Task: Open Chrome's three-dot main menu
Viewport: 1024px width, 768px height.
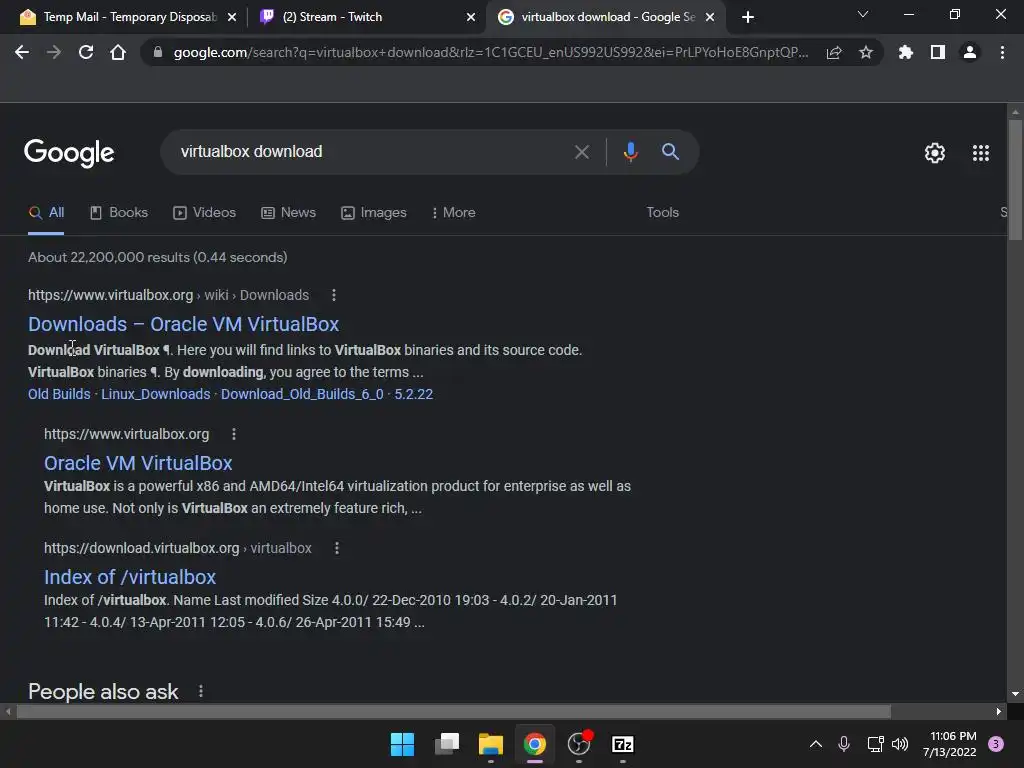Action: tap(1002, 52)
